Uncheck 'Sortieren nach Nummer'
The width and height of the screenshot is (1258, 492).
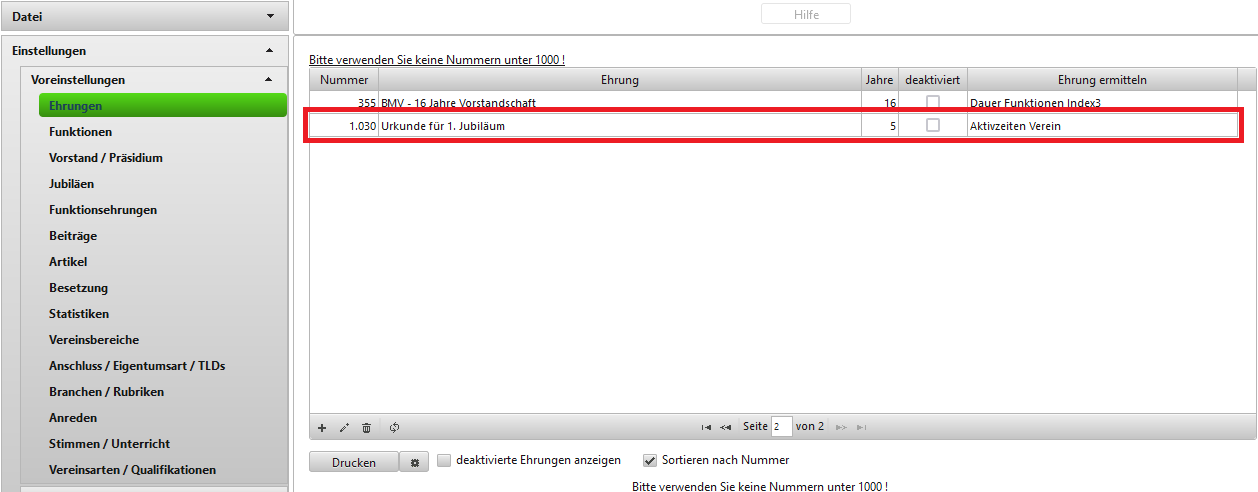[650, 461]
